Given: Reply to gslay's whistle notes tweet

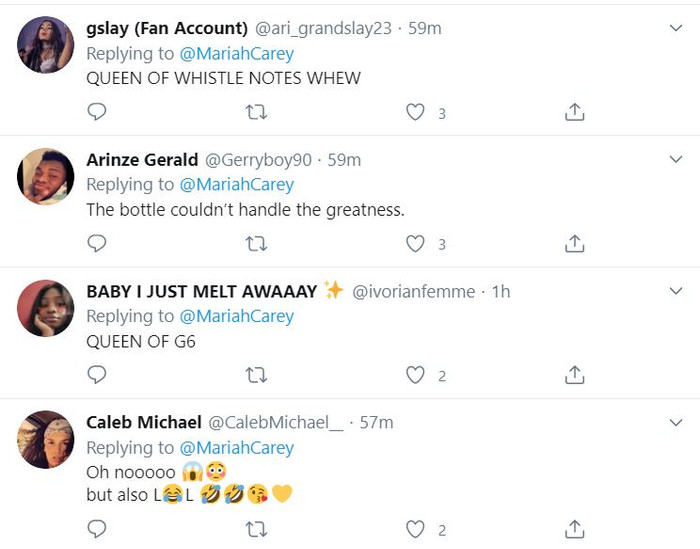Looking at the screenshot, I should (x=97, y=112).
